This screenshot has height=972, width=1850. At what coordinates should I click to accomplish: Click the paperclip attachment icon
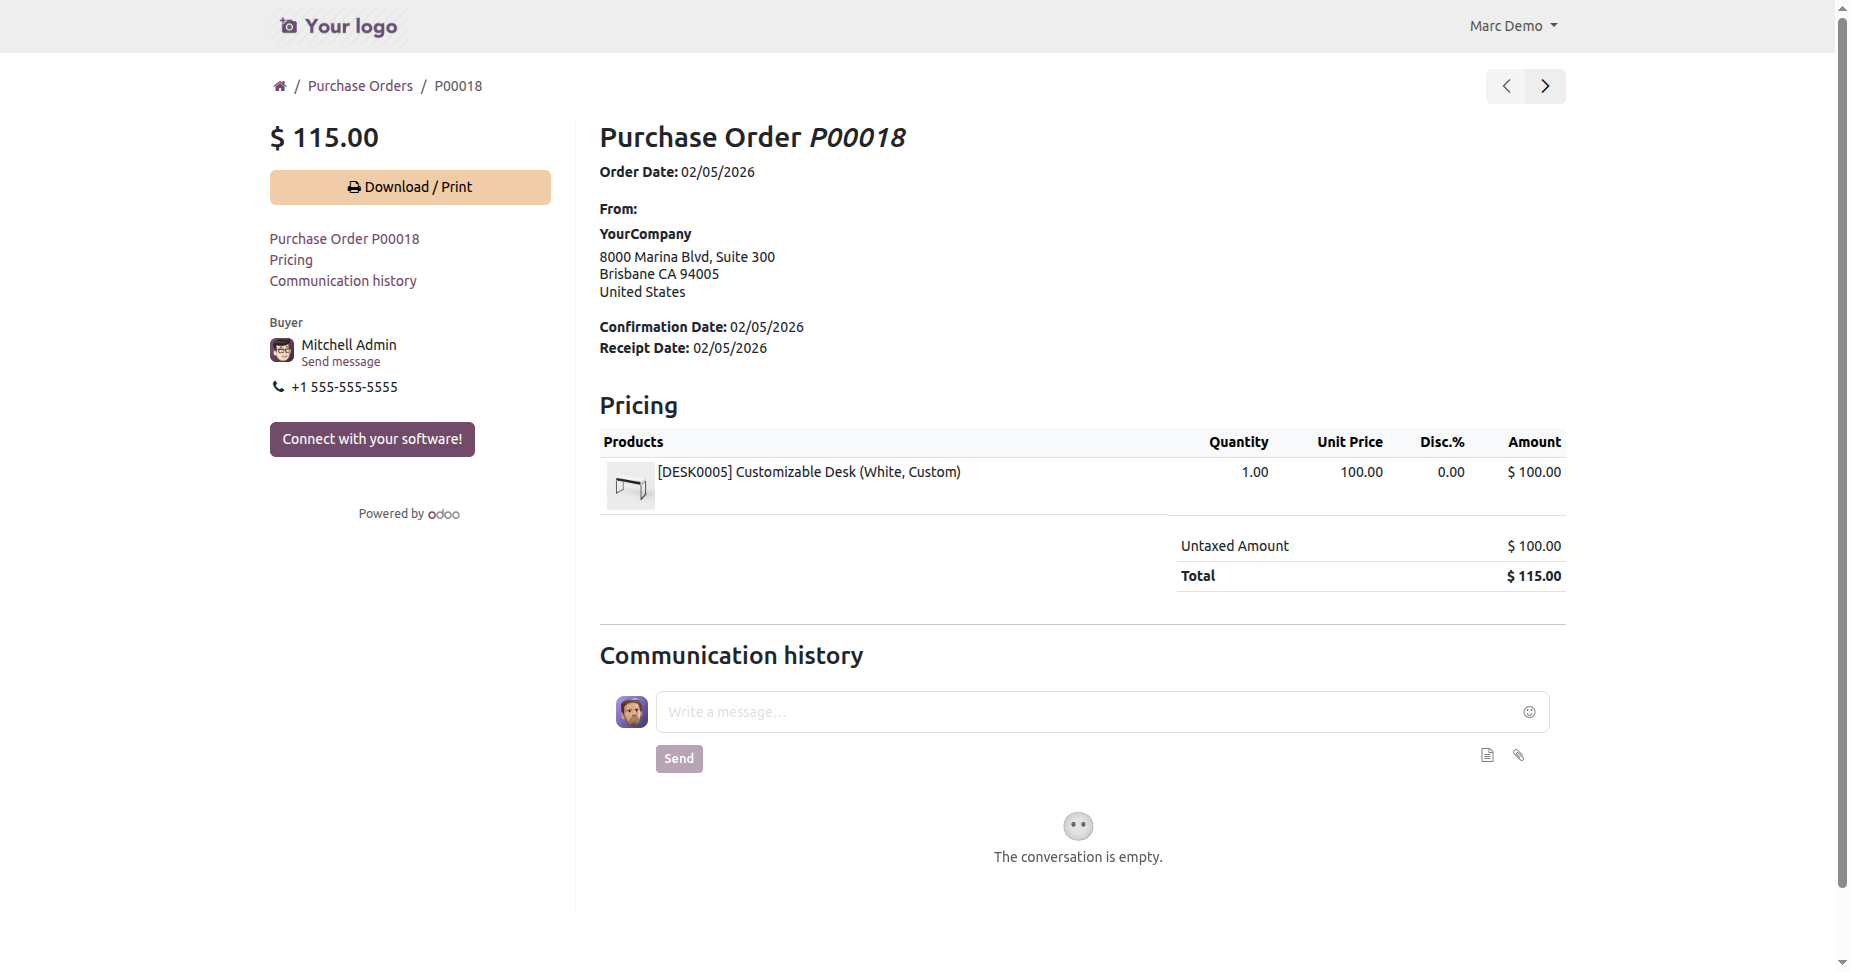tap(1518, 755)
